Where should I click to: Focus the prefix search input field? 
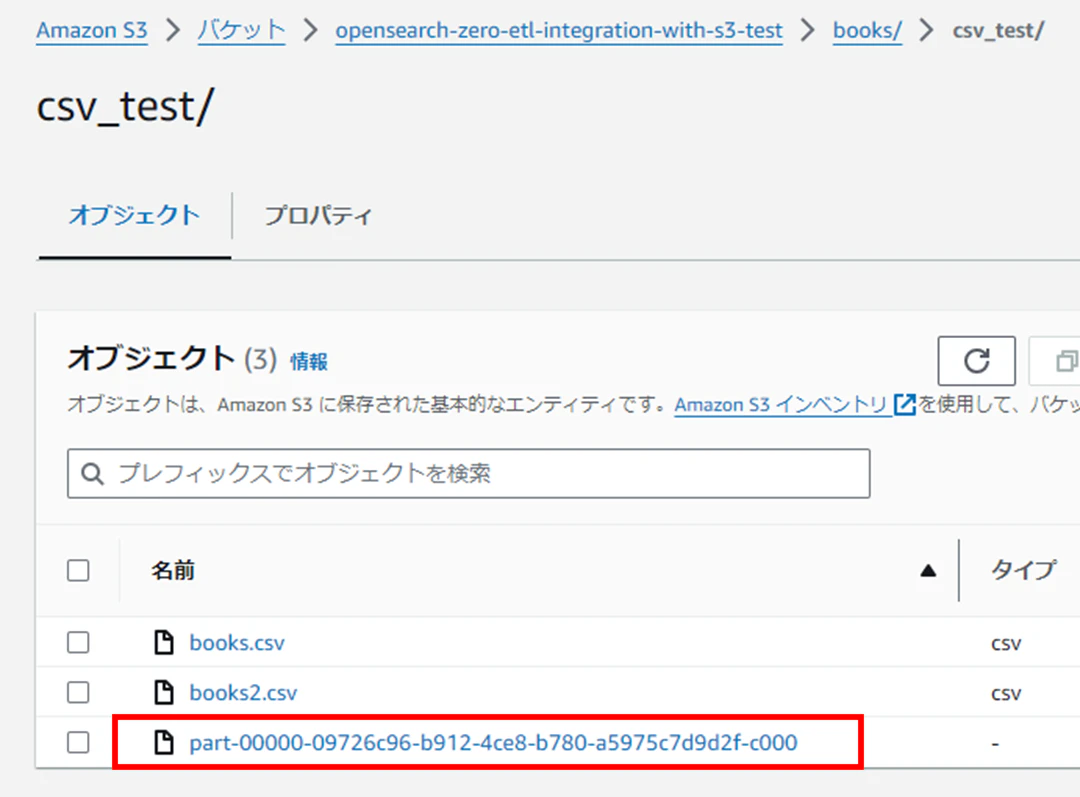(468, 473)
